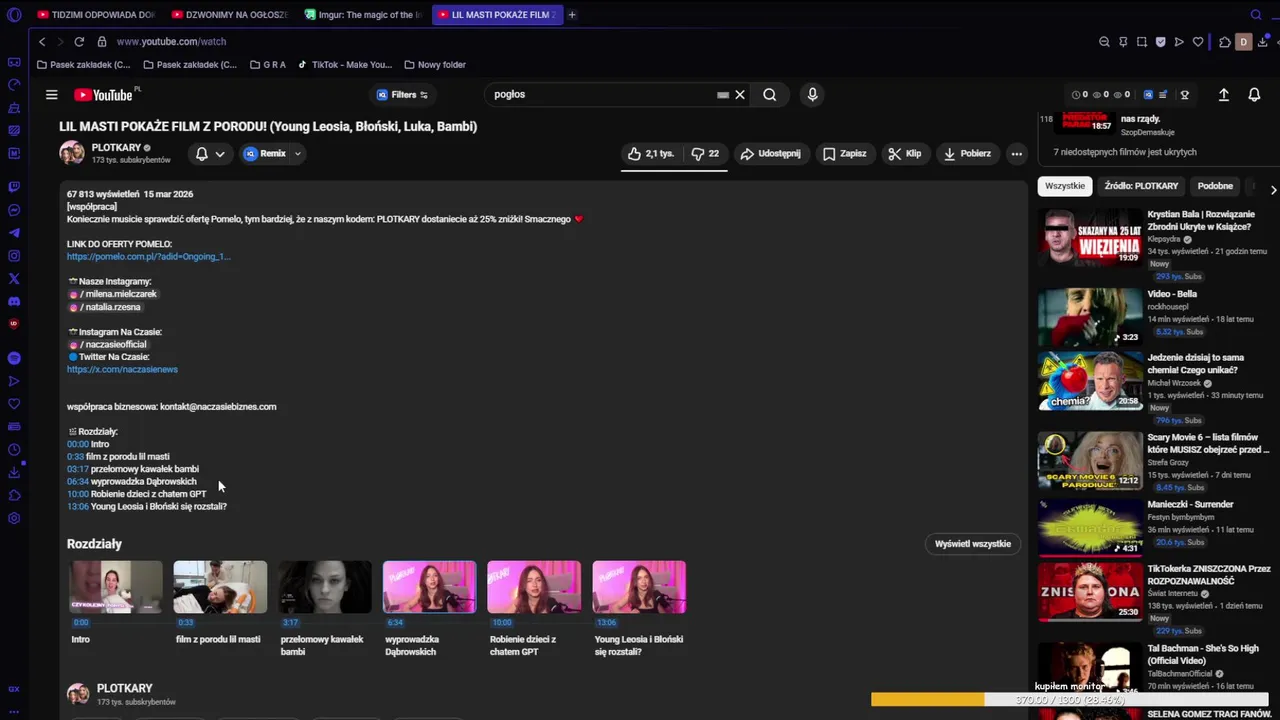Open the Twitch icon in Opera sidebar
1280x720 pixels.
pos(14,187)
